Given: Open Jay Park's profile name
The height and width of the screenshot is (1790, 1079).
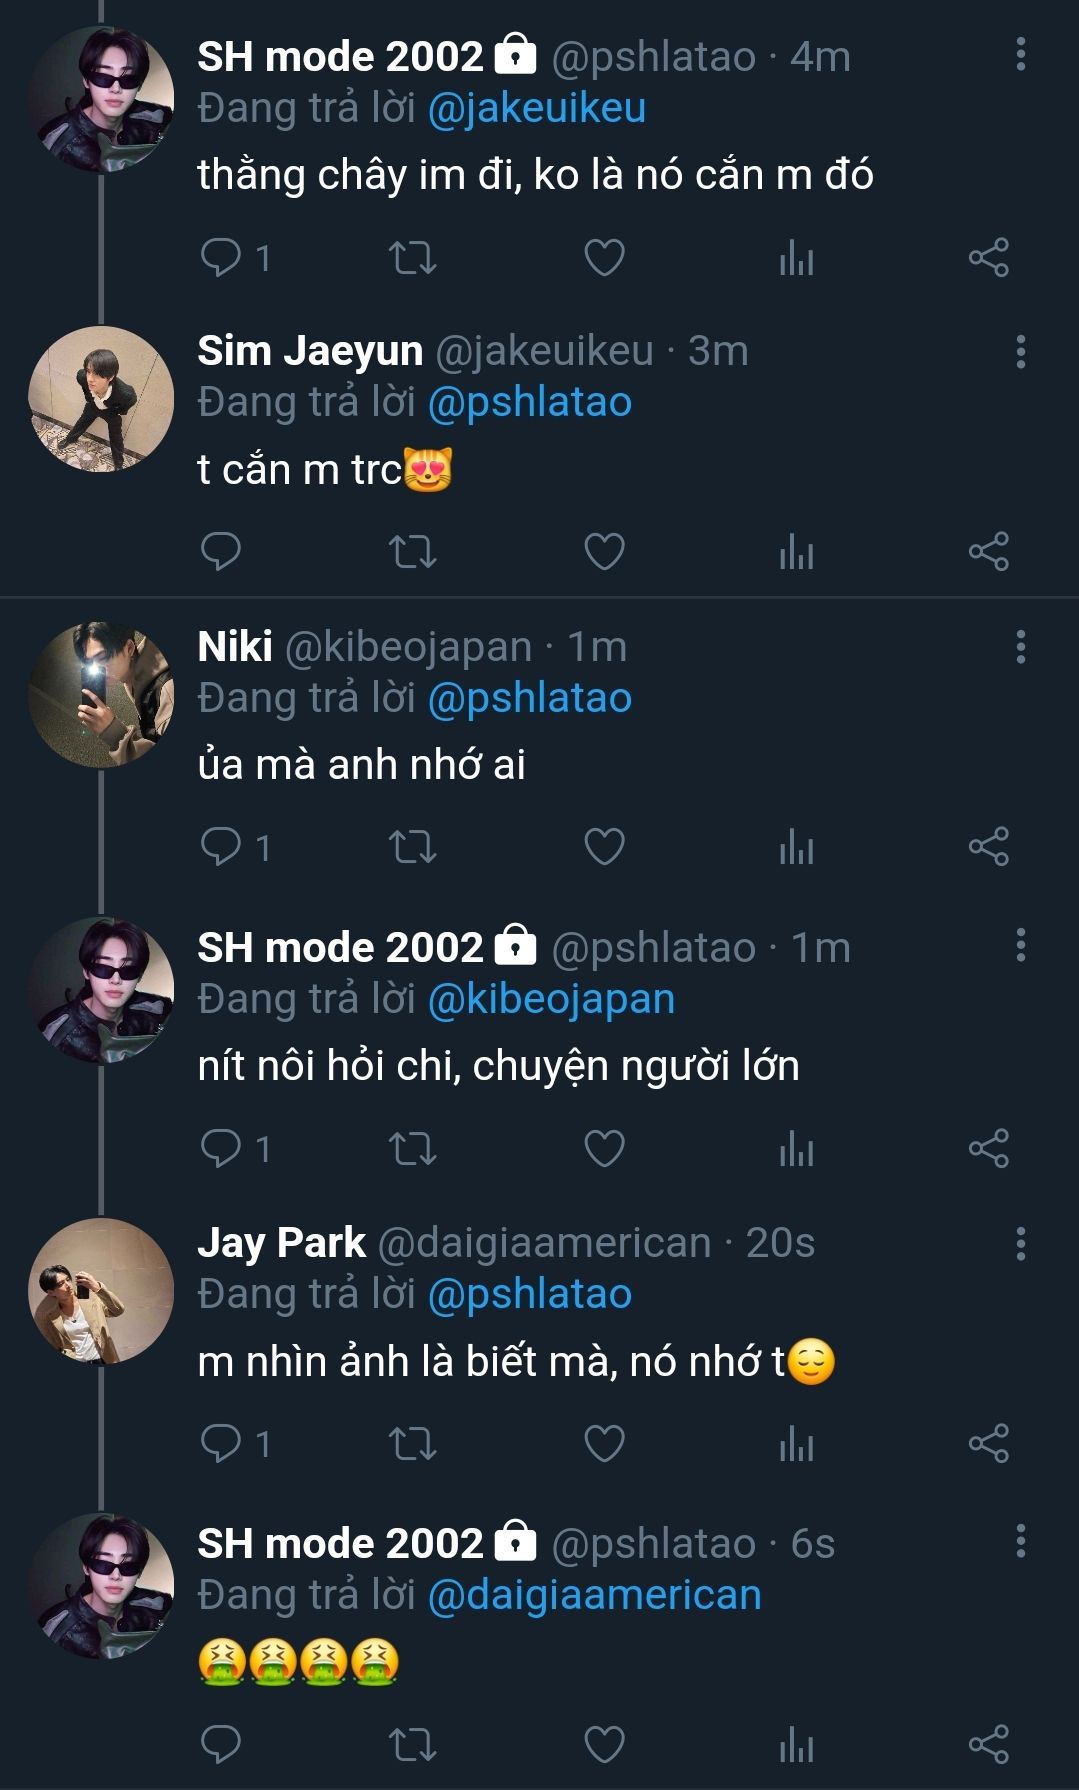Looking at the screenshot, I should pos(281,1243).
